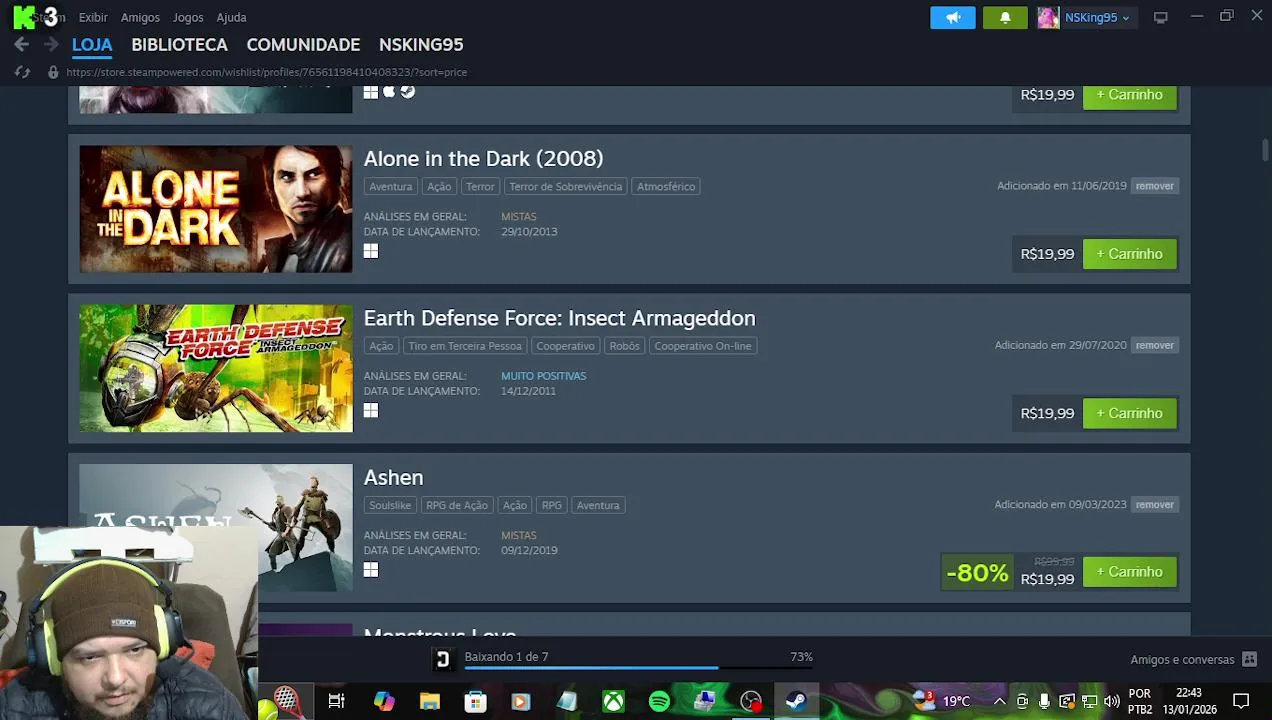1272x720 pixels.
Task: Click the Terror de Sobrevivência tag
Action: pos(565,187)
